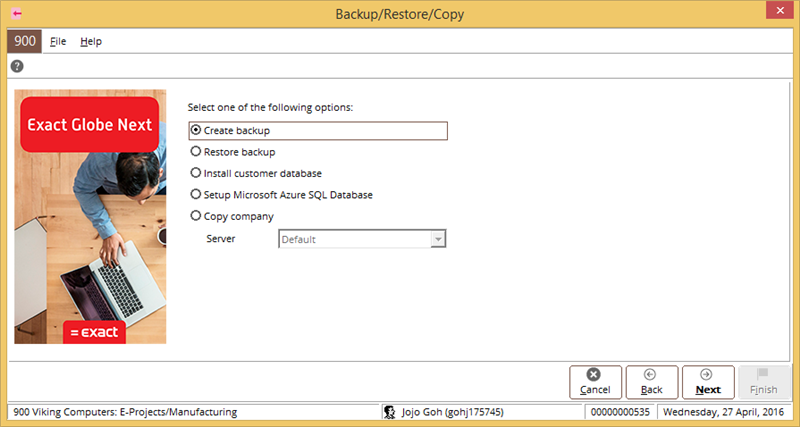This screenshot has width=800, height=427.
Task: Expand the Server dropdown arrow
Action: click(438, 239)
